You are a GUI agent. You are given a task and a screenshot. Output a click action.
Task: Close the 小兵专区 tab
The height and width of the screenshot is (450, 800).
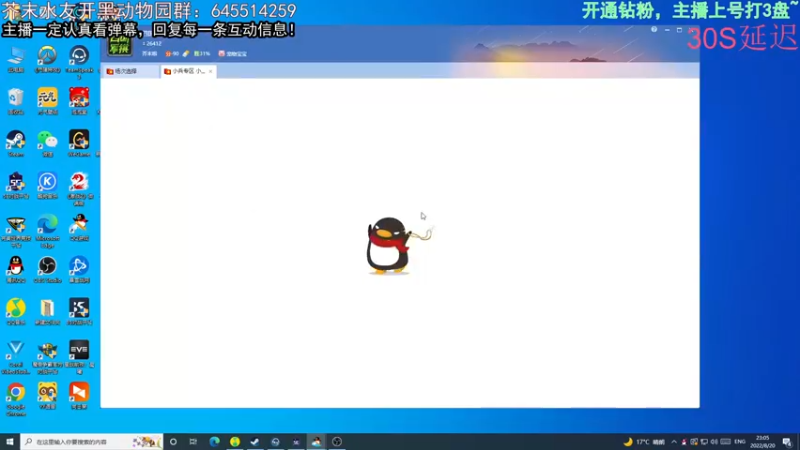210,71
